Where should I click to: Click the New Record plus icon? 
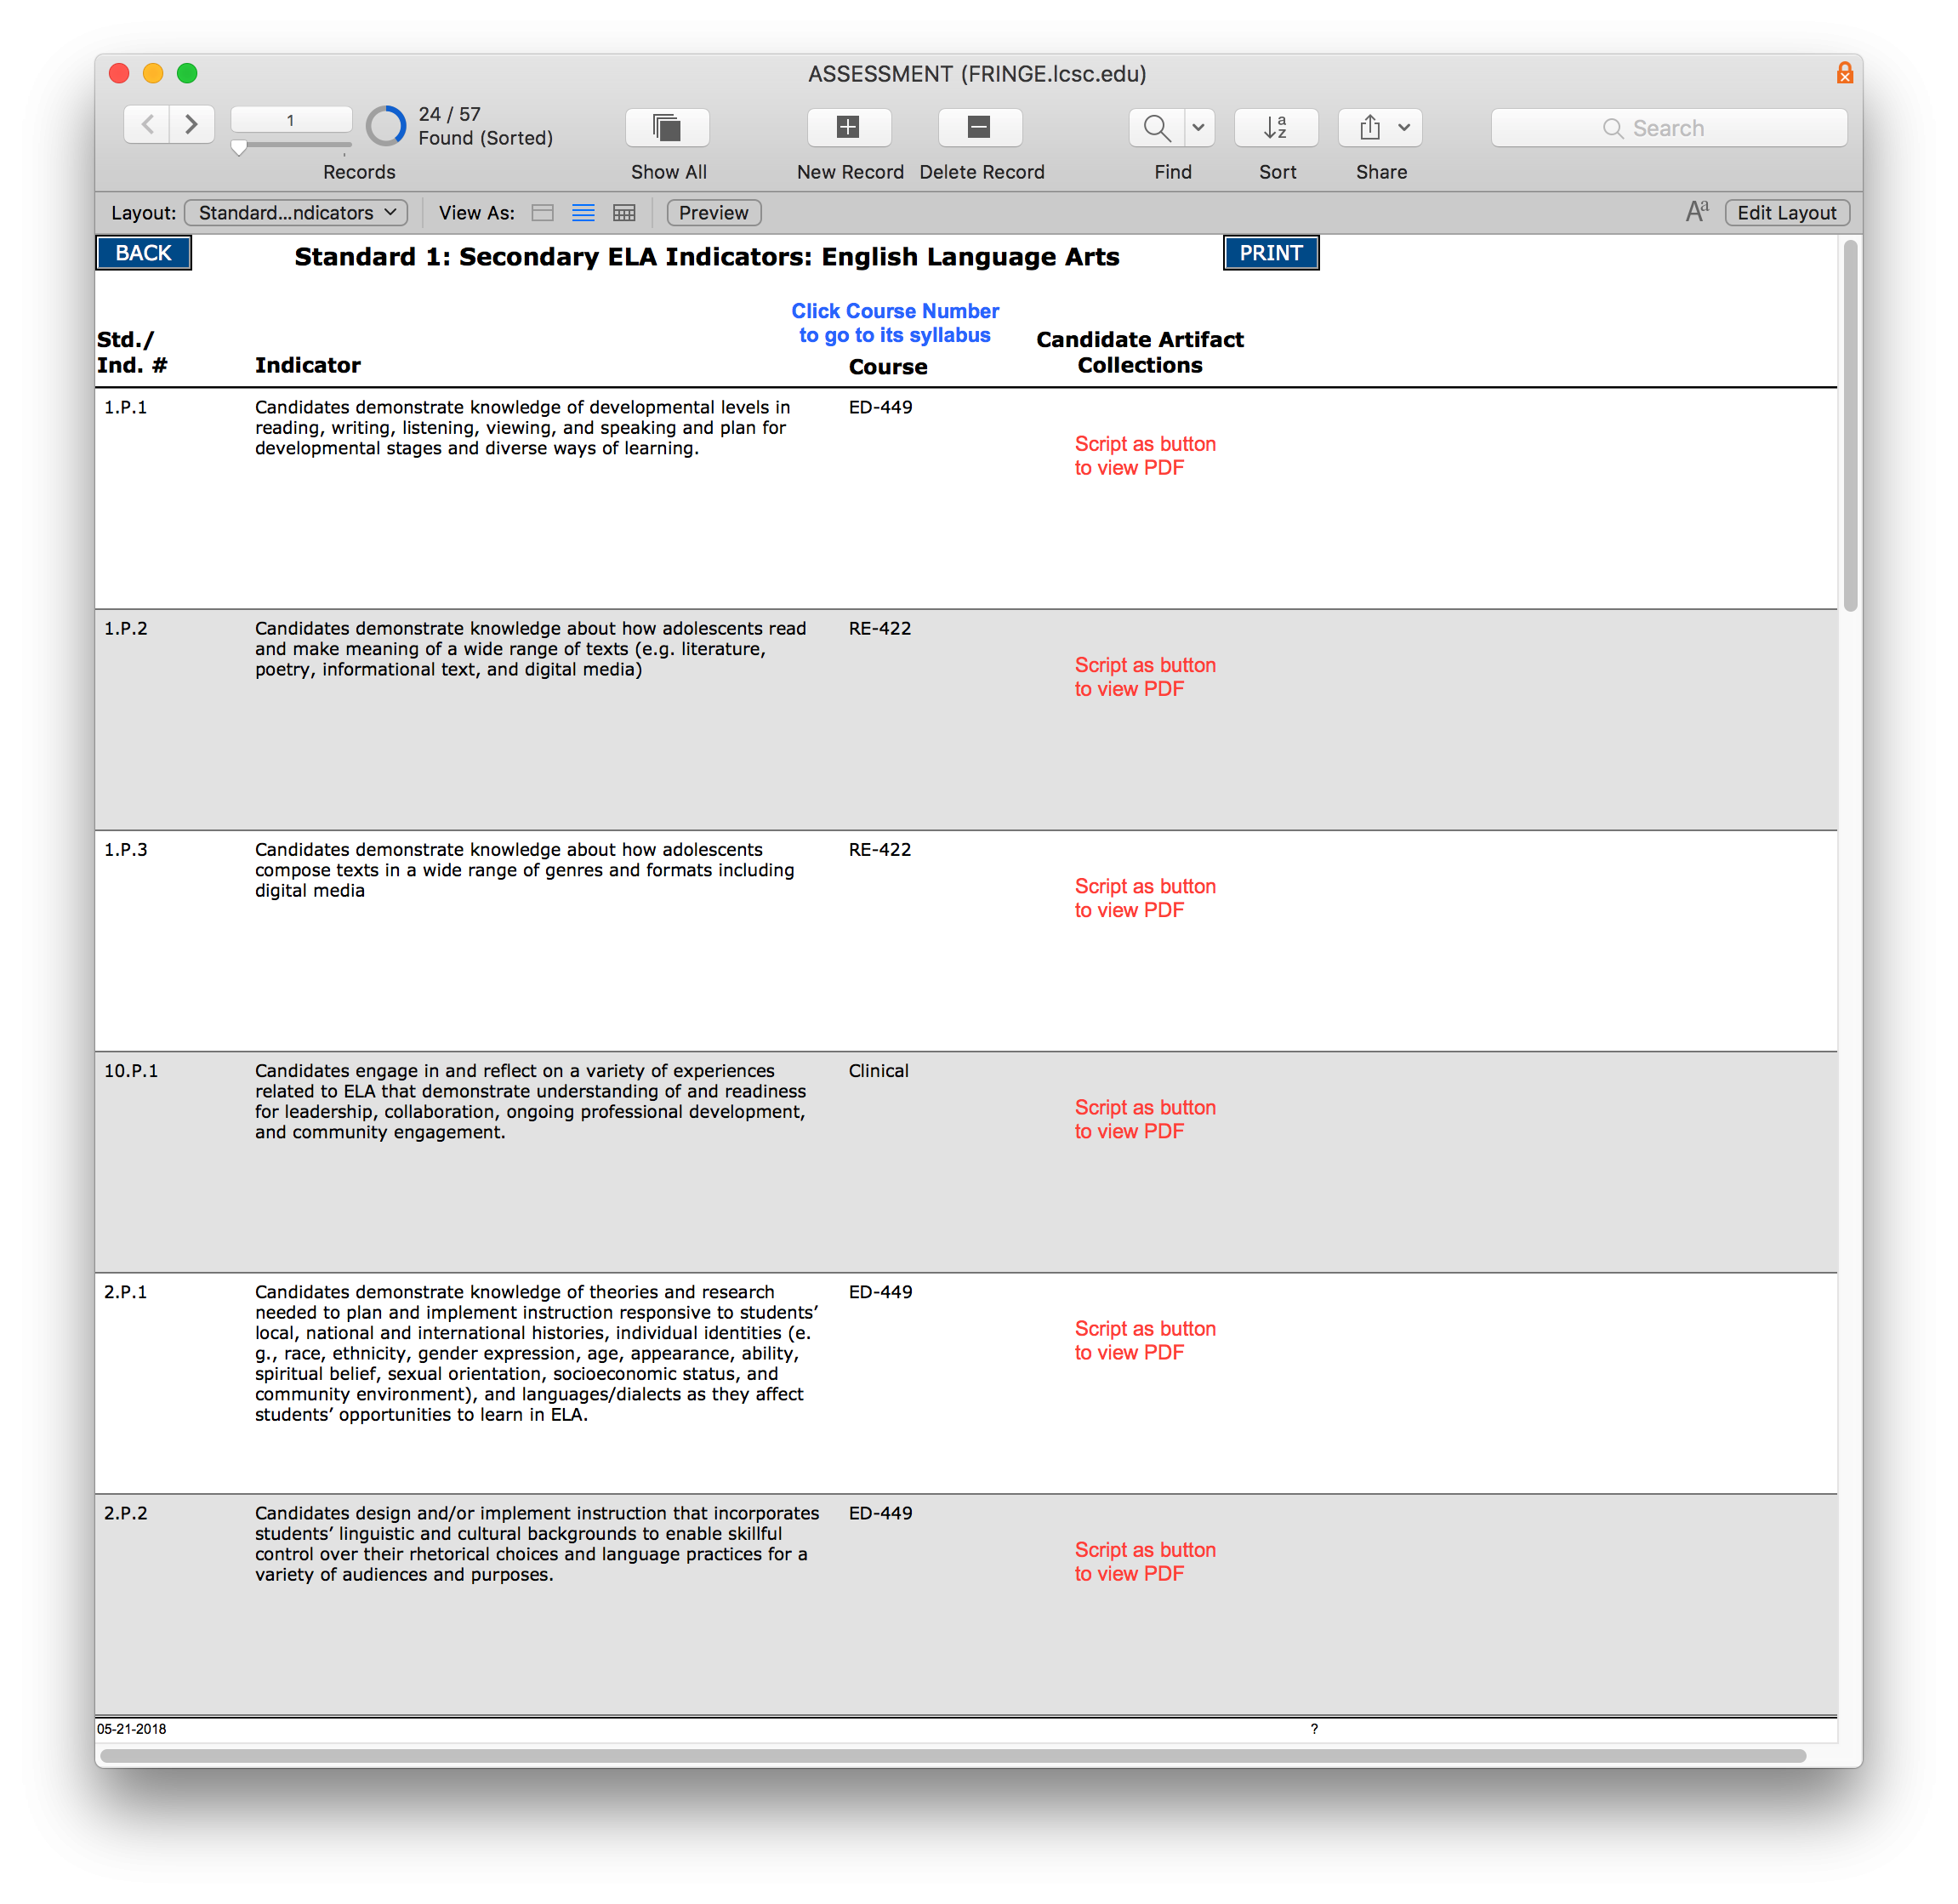coord(849,127)
